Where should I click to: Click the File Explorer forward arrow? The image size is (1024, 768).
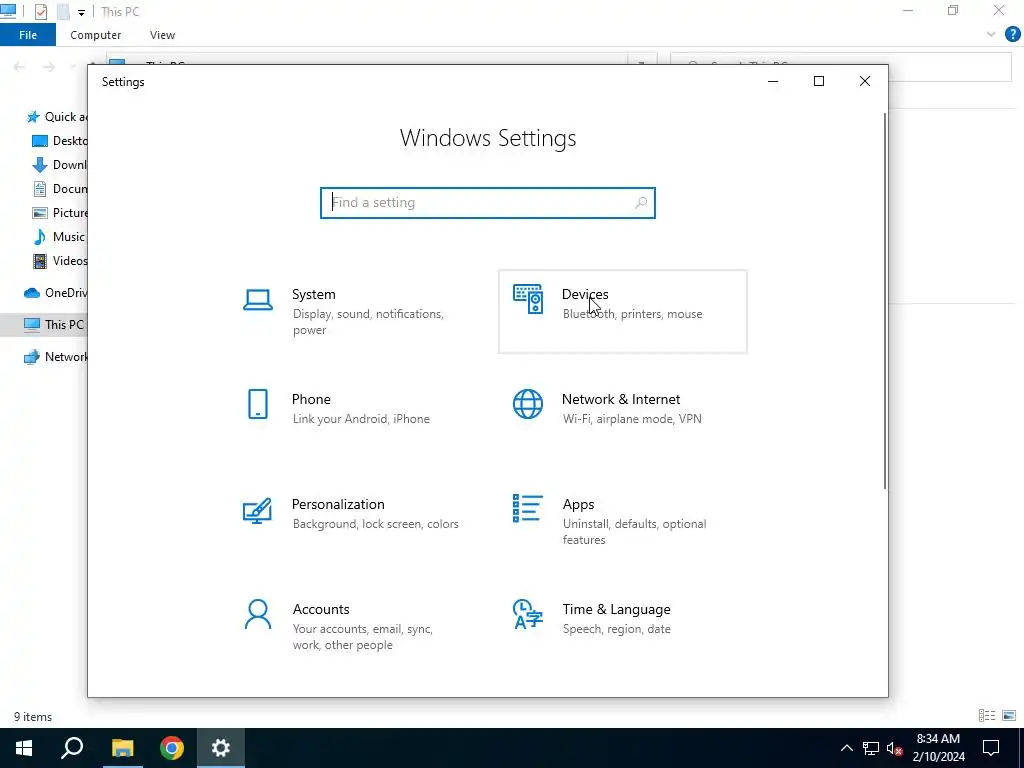[49, 67]
